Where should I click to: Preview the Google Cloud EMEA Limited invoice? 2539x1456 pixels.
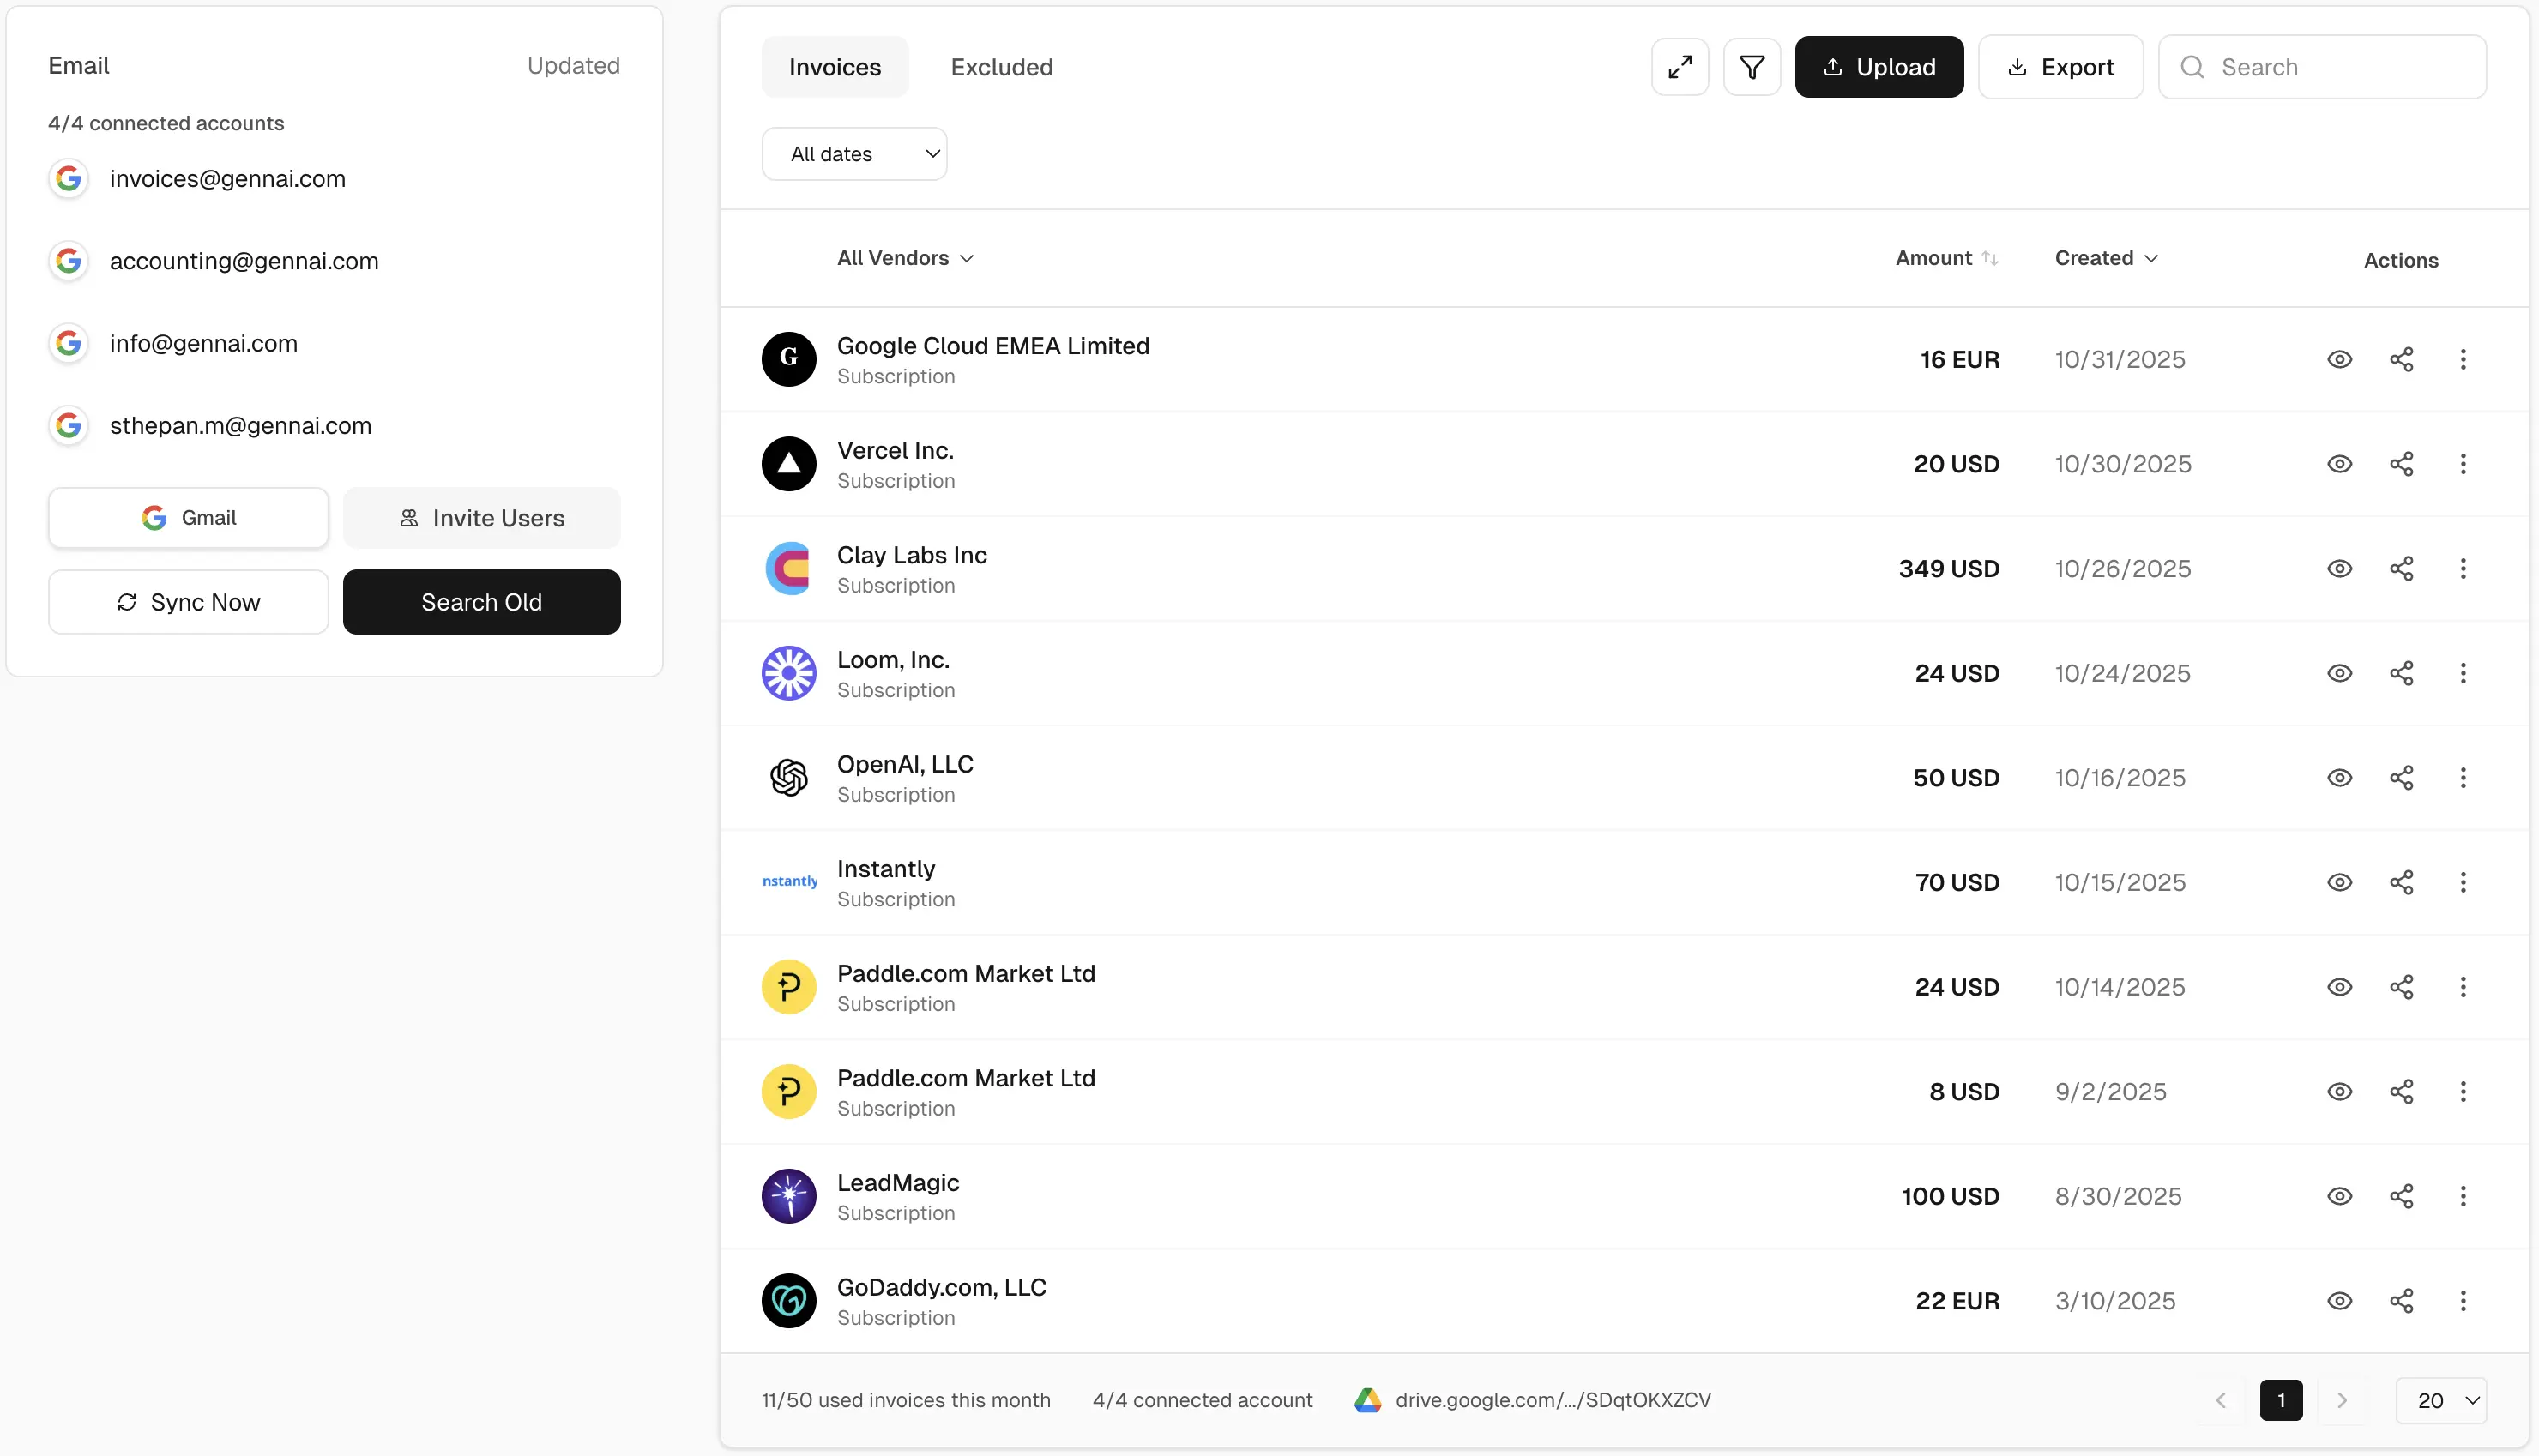coord(2339,359)
